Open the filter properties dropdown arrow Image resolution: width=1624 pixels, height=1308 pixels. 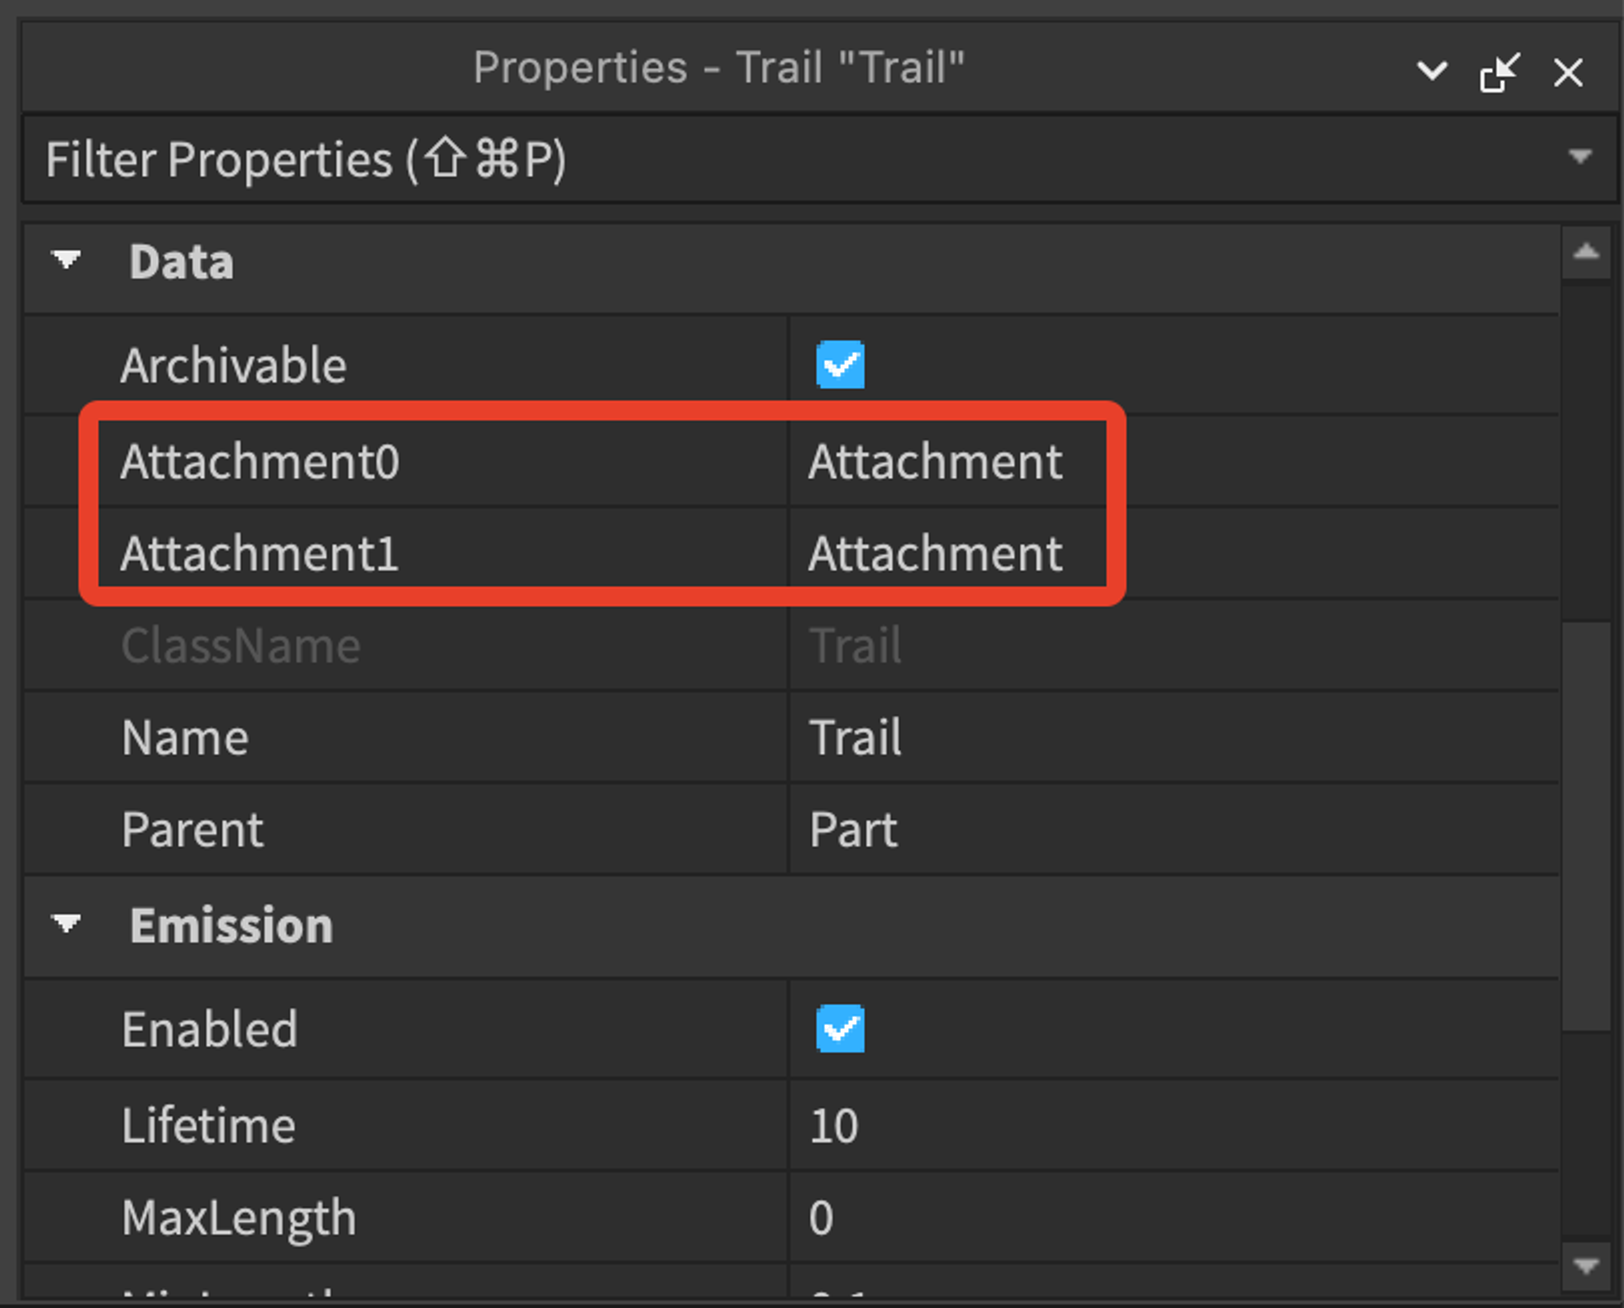coord(1580,157)
